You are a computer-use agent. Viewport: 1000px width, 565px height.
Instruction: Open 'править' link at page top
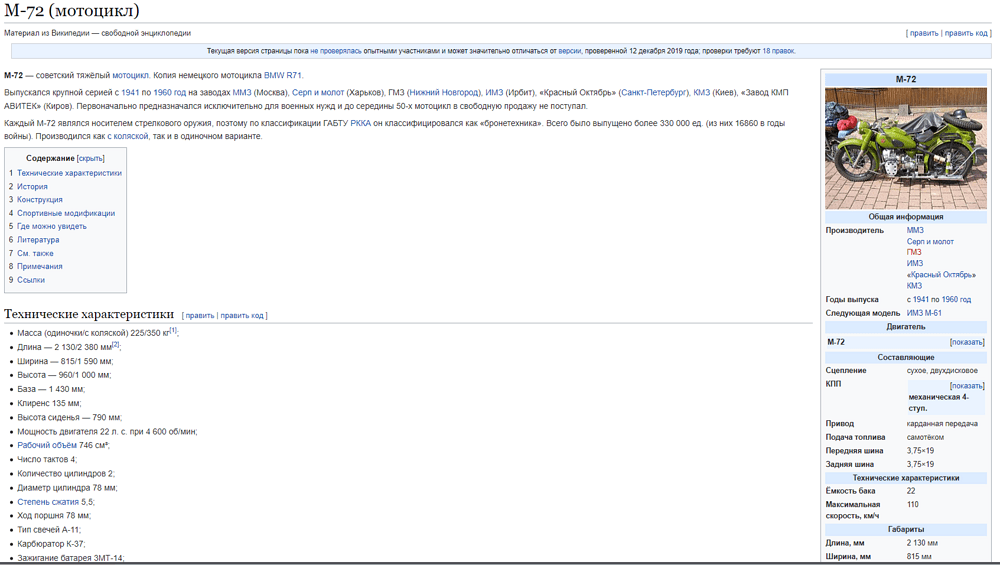point(923,33)
